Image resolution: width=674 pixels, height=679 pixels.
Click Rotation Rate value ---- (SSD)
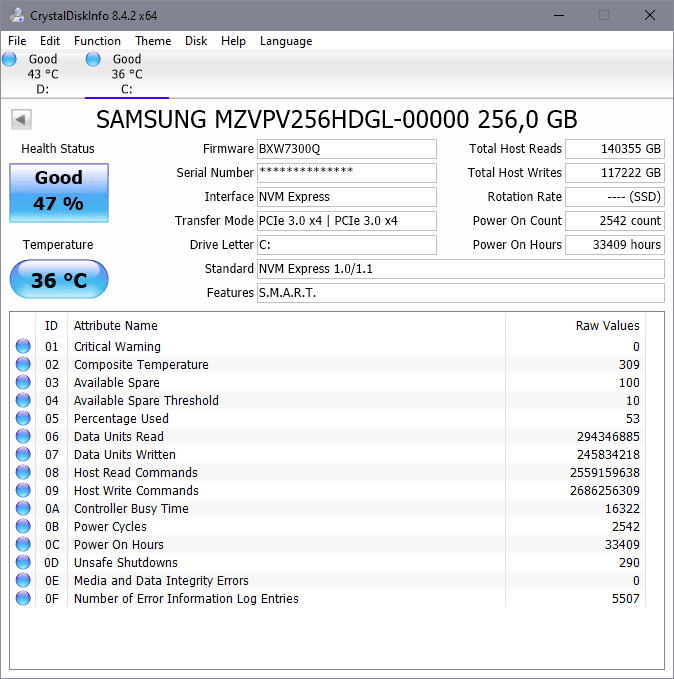tap(615, 197)
